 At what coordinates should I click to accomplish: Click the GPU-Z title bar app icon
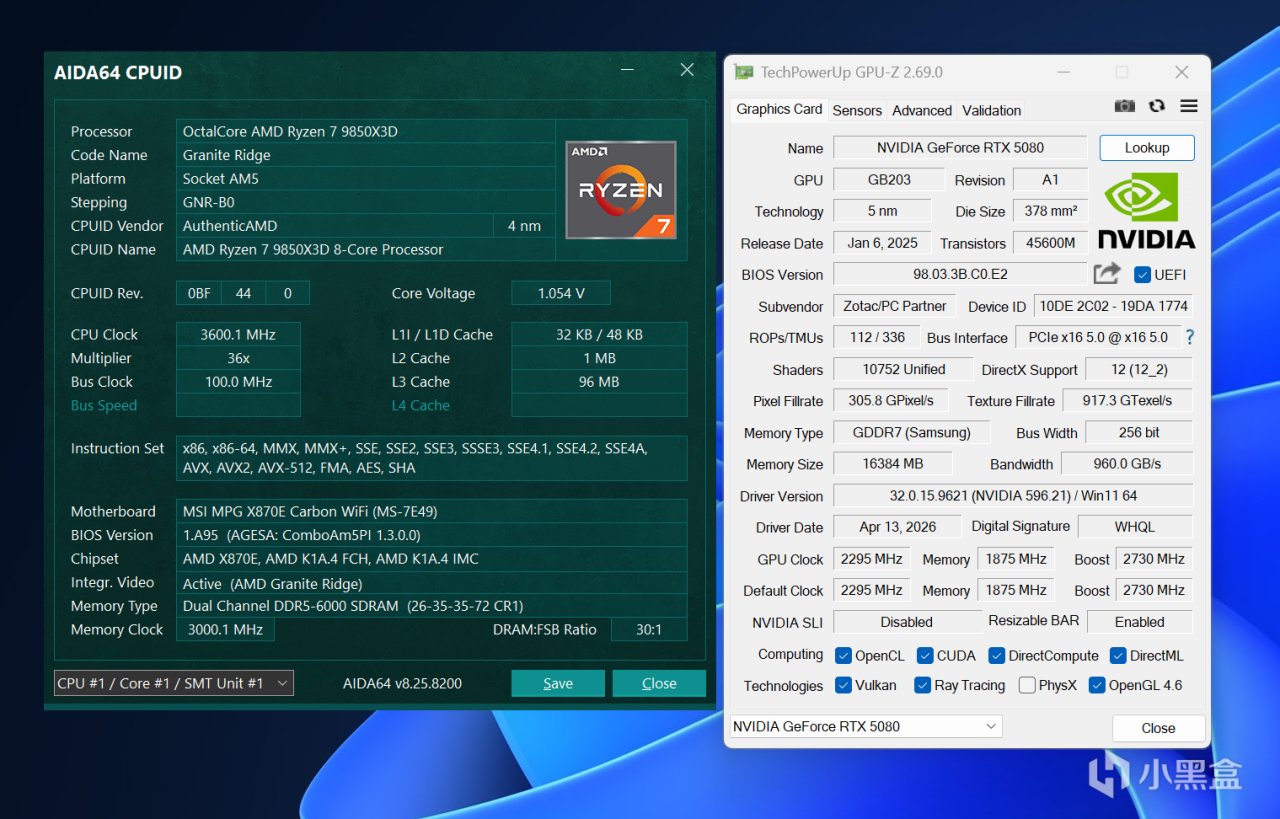tap(743, 72)
